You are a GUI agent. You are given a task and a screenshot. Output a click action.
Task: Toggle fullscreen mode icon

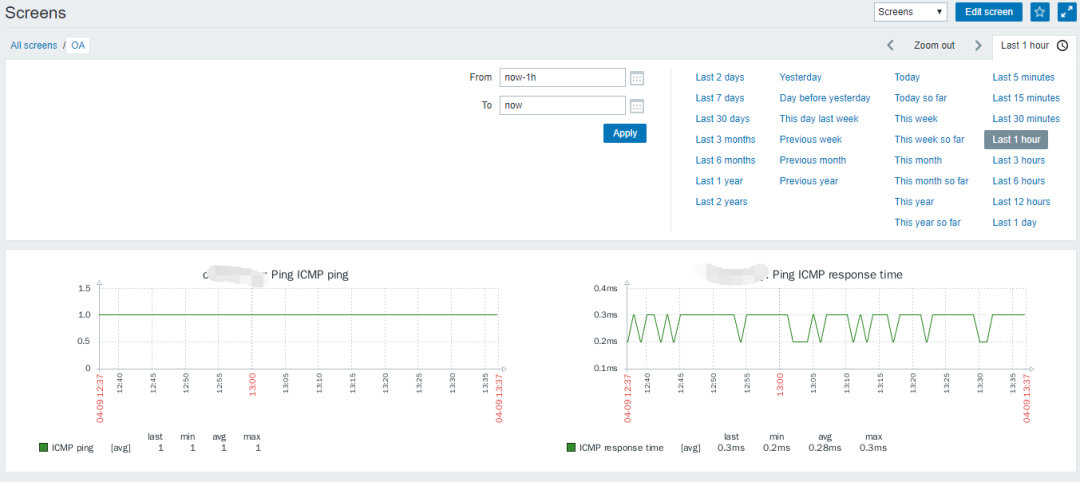point(1066,12)
